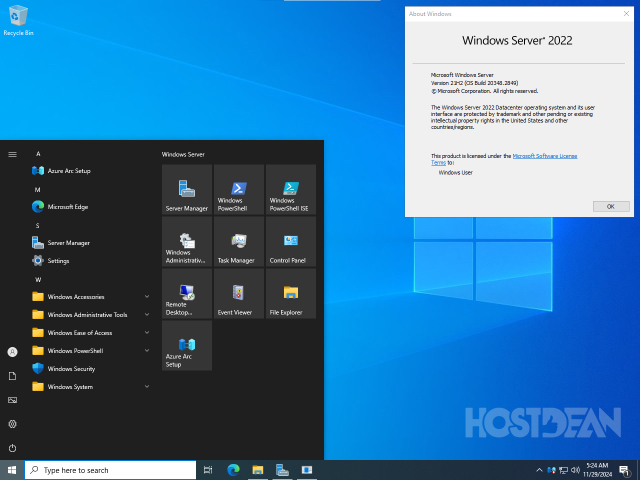This screenshot has height=480, width=640.
Task: Open the volume tray icon
Action: pos(576,470)
